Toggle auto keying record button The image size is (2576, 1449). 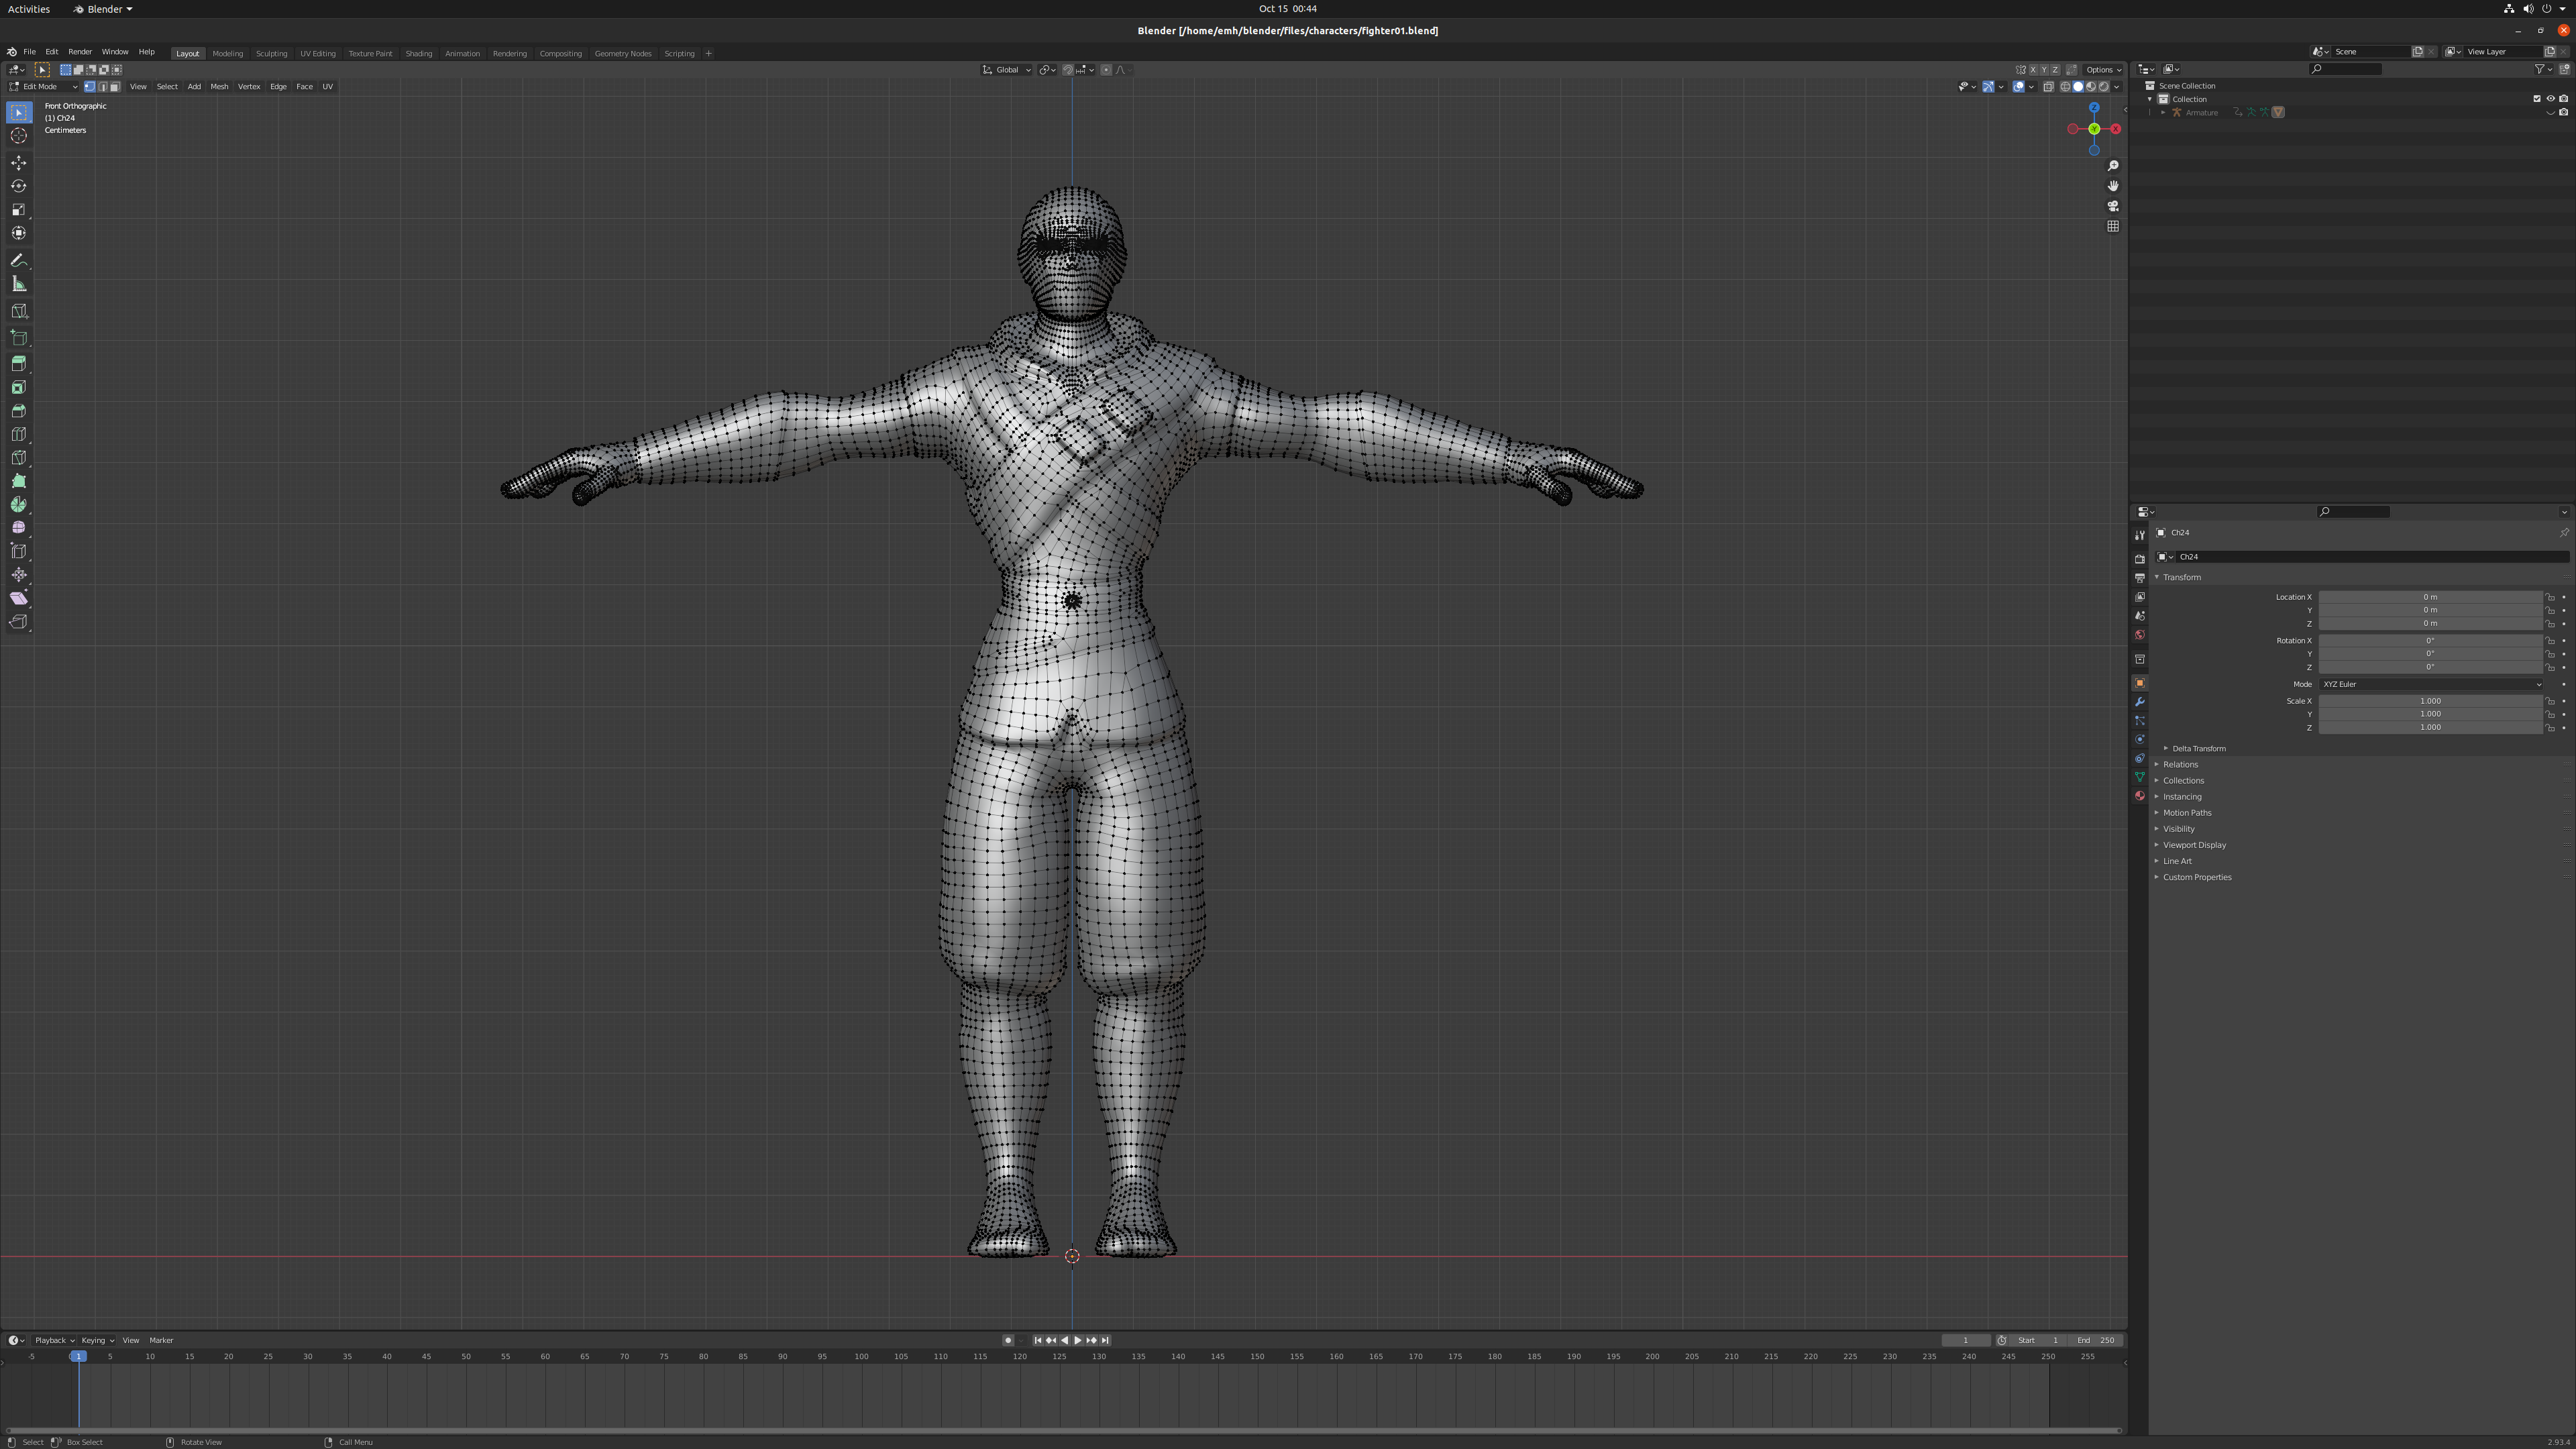tap(1008, 1340)
